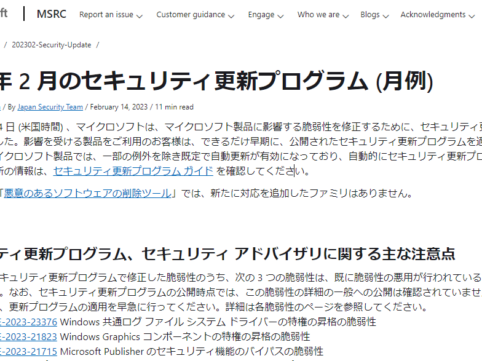Open the Acknowledgments menu

(437, 15)
